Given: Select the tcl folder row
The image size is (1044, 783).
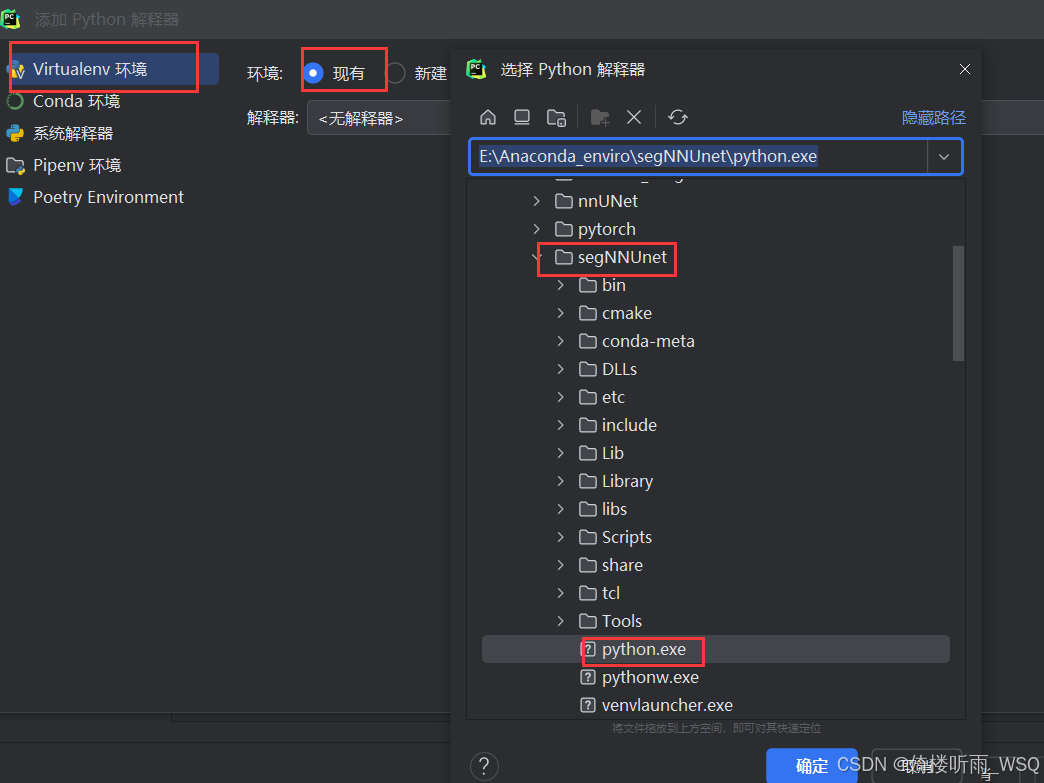Looking at the screenshot, I should click(716, 593).
